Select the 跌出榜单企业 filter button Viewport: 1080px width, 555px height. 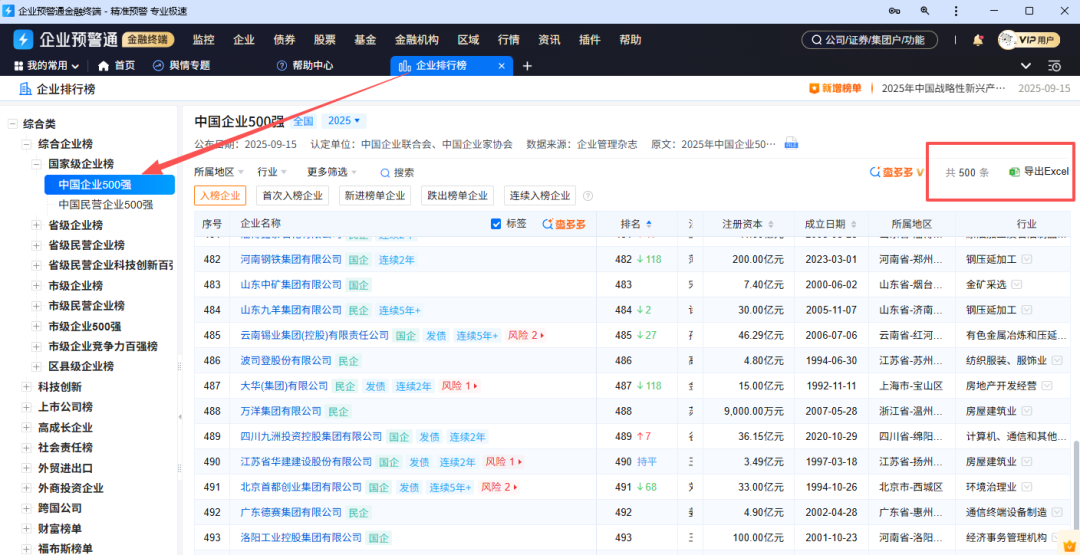click(x=458, y=196)
